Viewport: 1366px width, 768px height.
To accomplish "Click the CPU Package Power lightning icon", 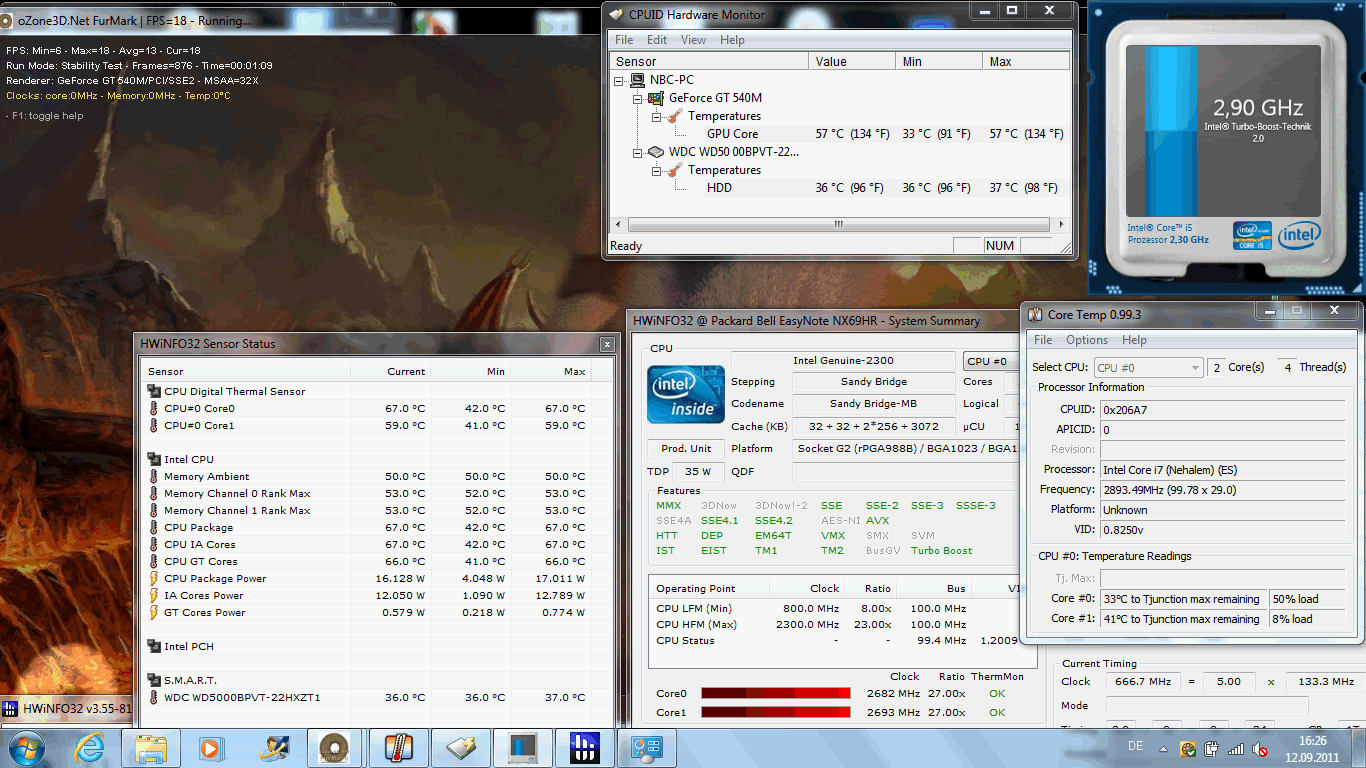I will (153, 578).
